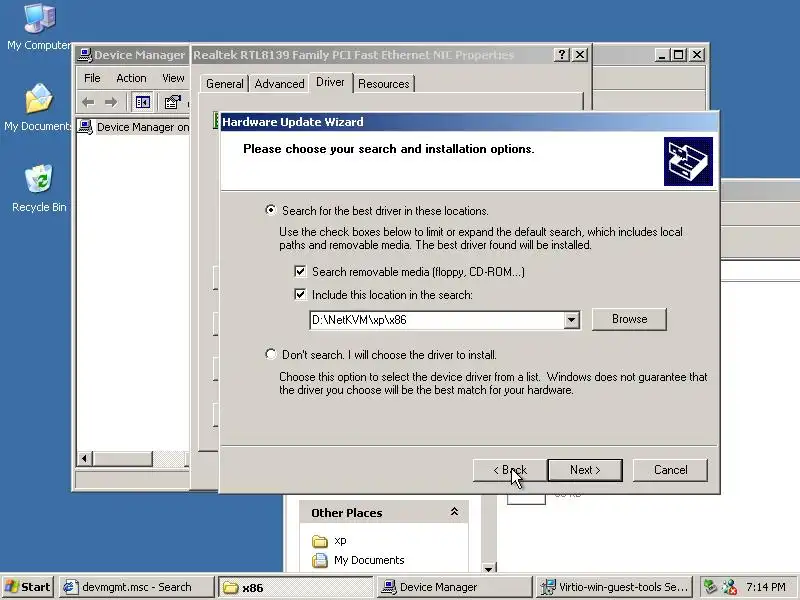Open the Action menu in Device Manager
The height and width of the screenshot is (600, 800).
click(131, 78)
